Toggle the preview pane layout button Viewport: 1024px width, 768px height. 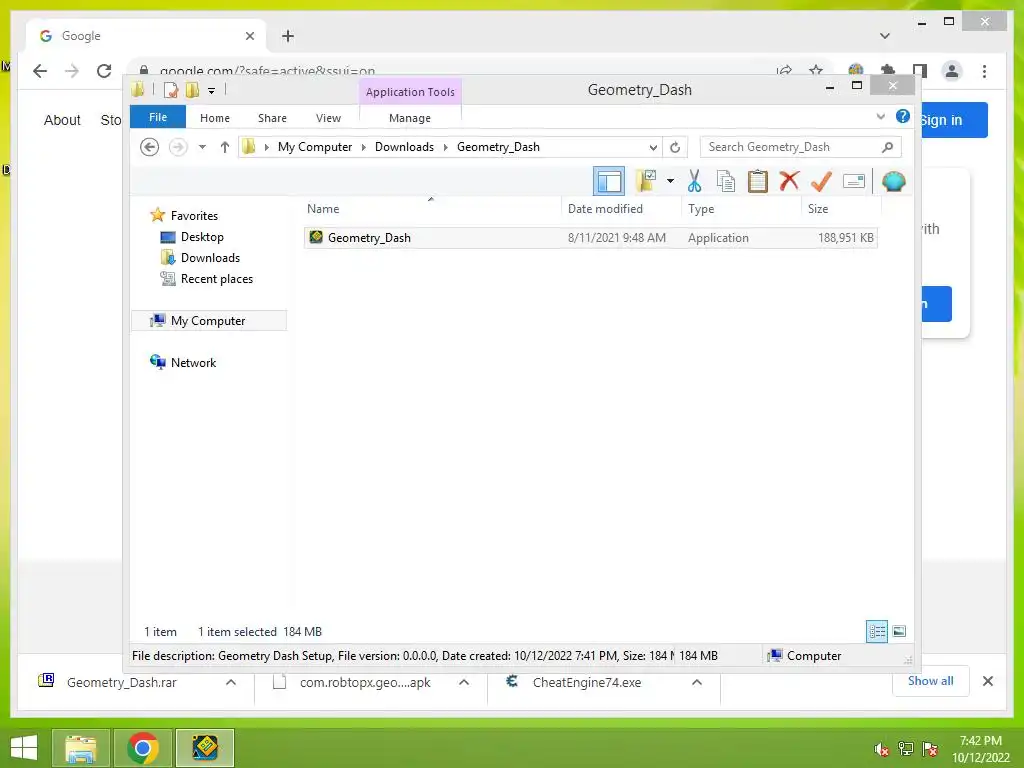(609, 182)
